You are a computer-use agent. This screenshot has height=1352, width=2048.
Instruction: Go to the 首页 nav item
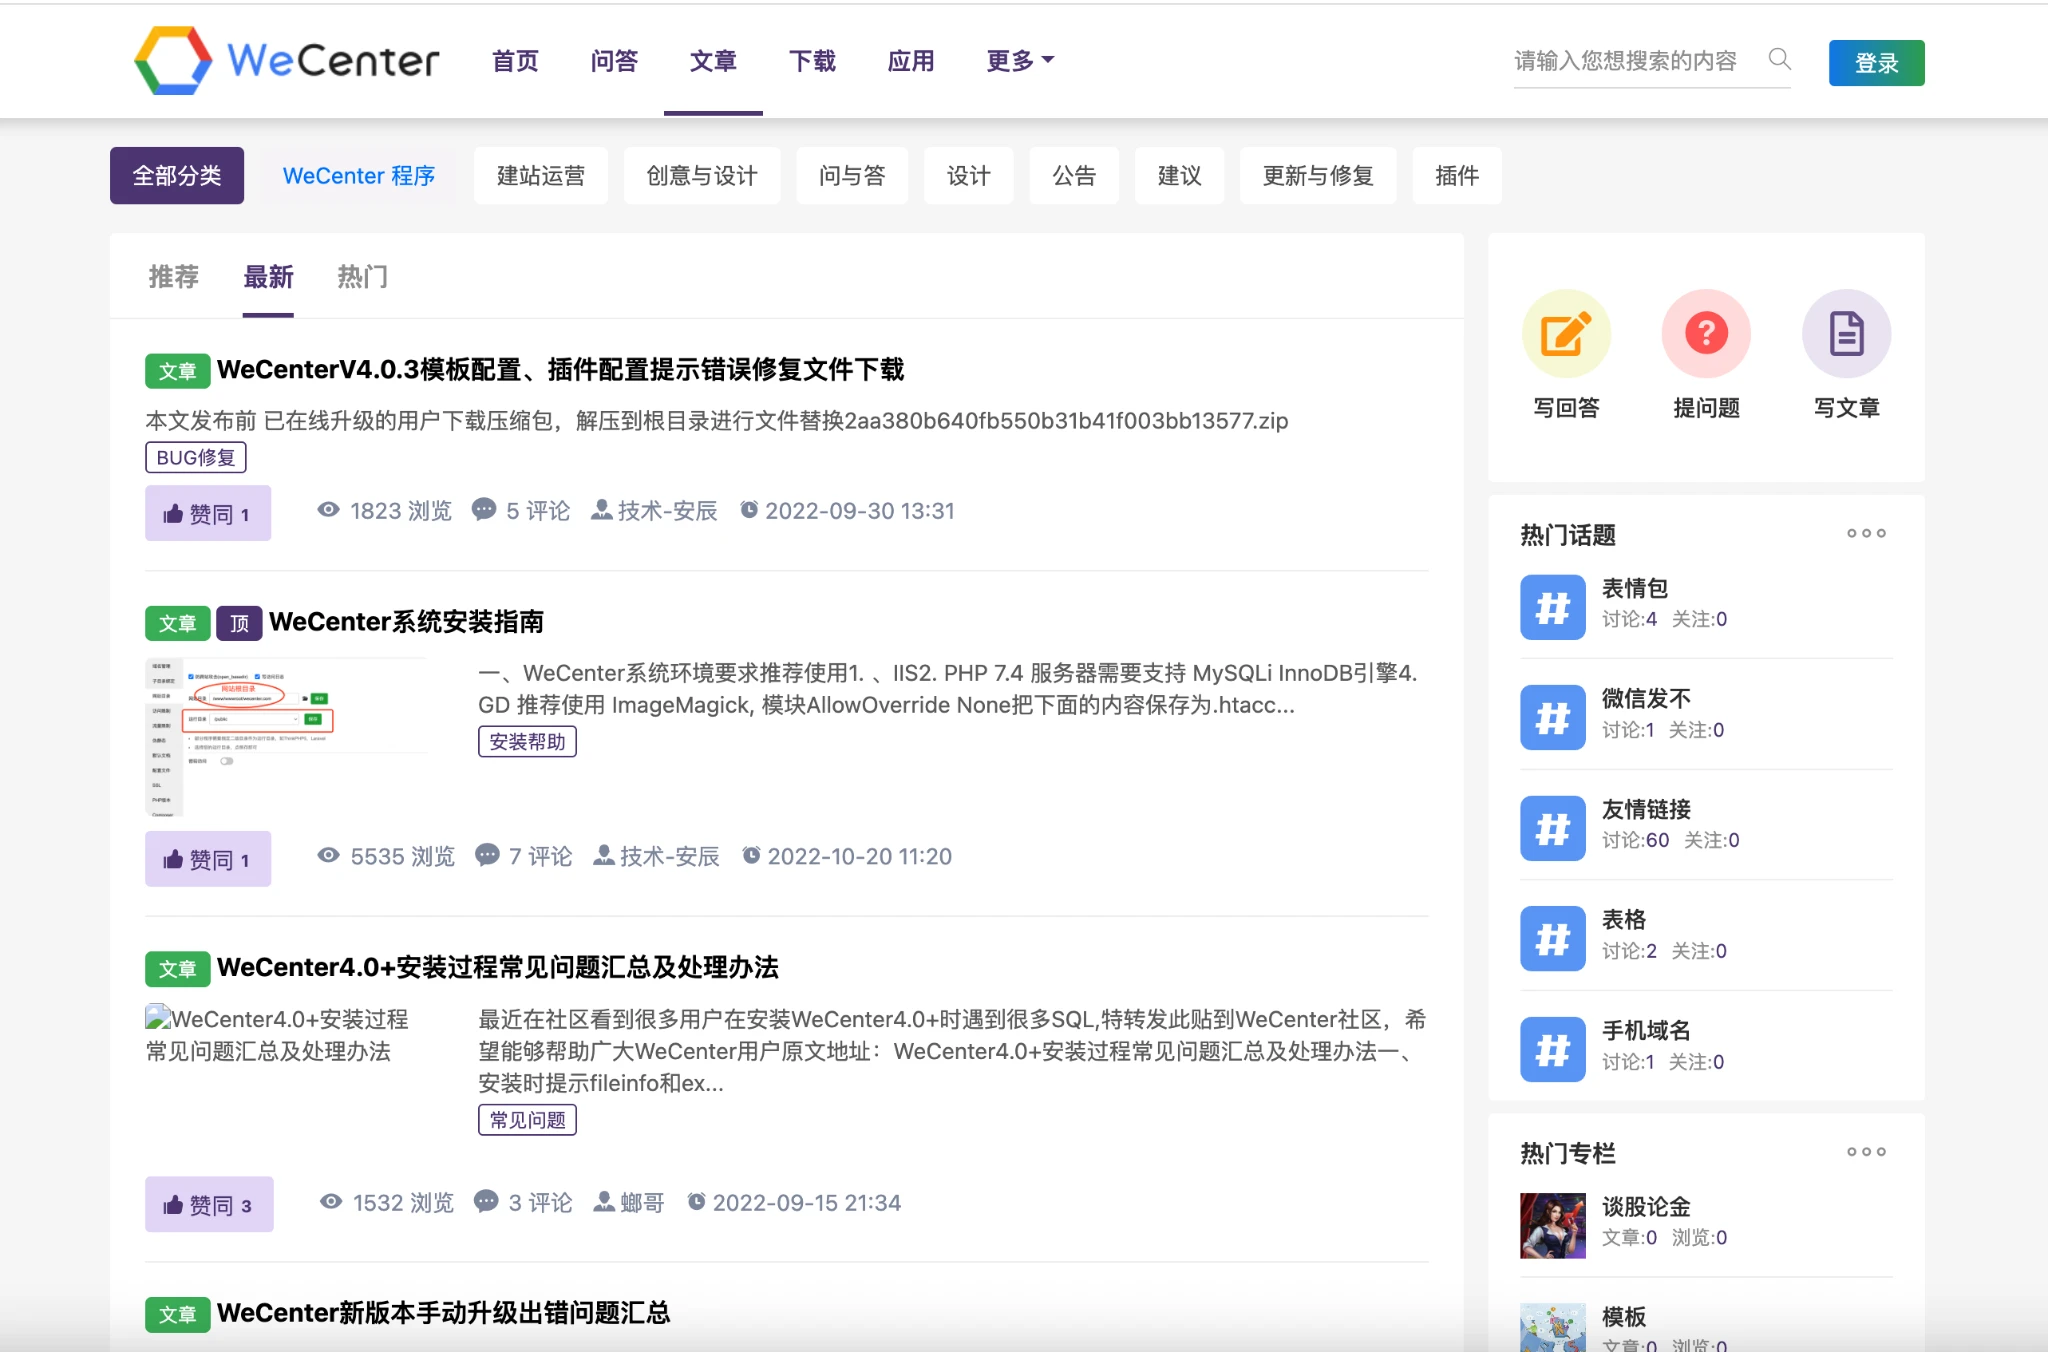[x=515, y=61]
